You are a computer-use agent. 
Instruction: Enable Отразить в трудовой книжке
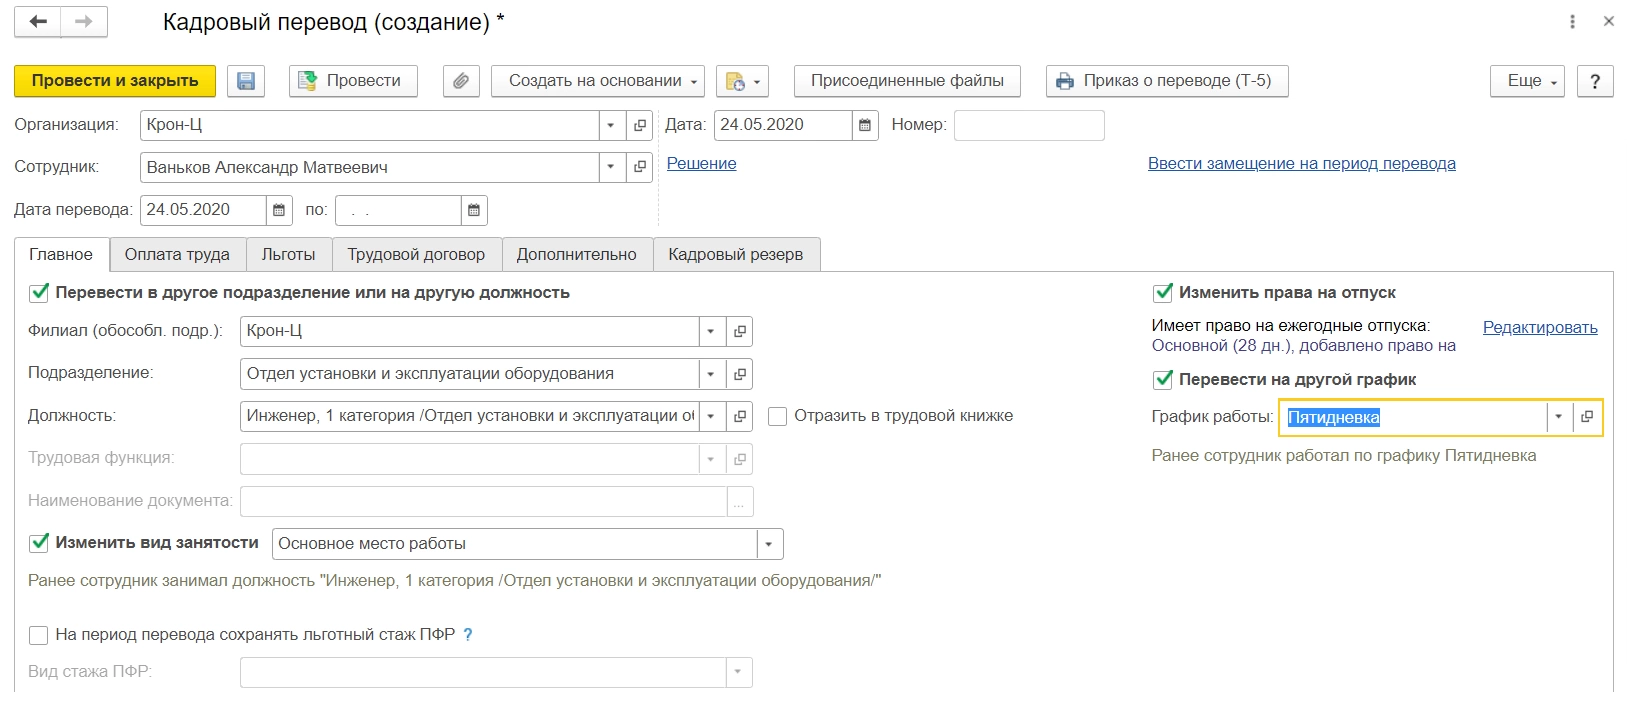pyautogui.click(x=777, y=416)
